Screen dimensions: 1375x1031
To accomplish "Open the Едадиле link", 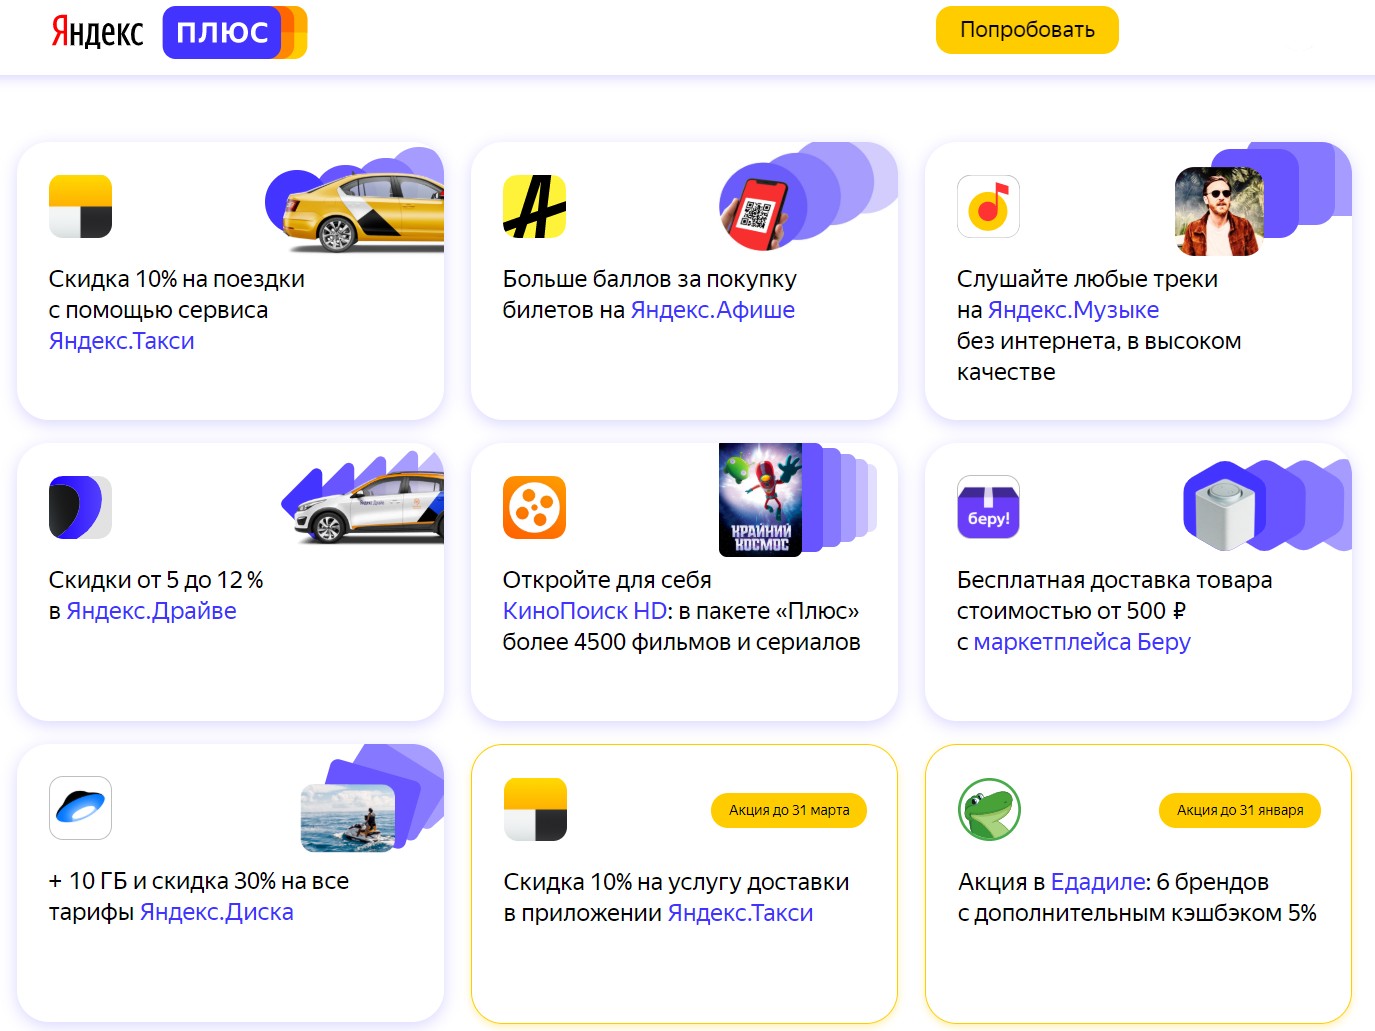I will (1098, 882).
